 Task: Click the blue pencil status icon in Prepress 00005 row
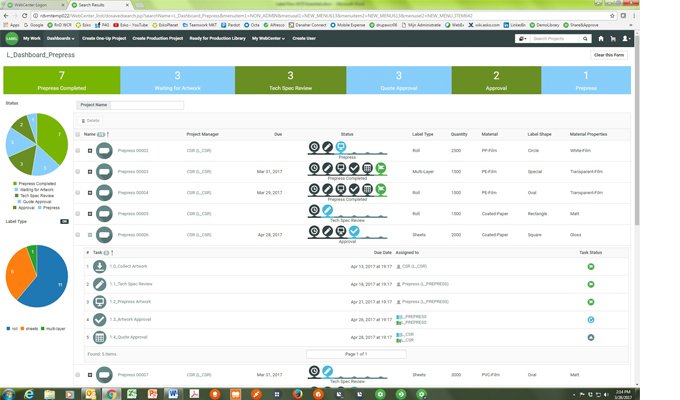click(x=328, y=210)
